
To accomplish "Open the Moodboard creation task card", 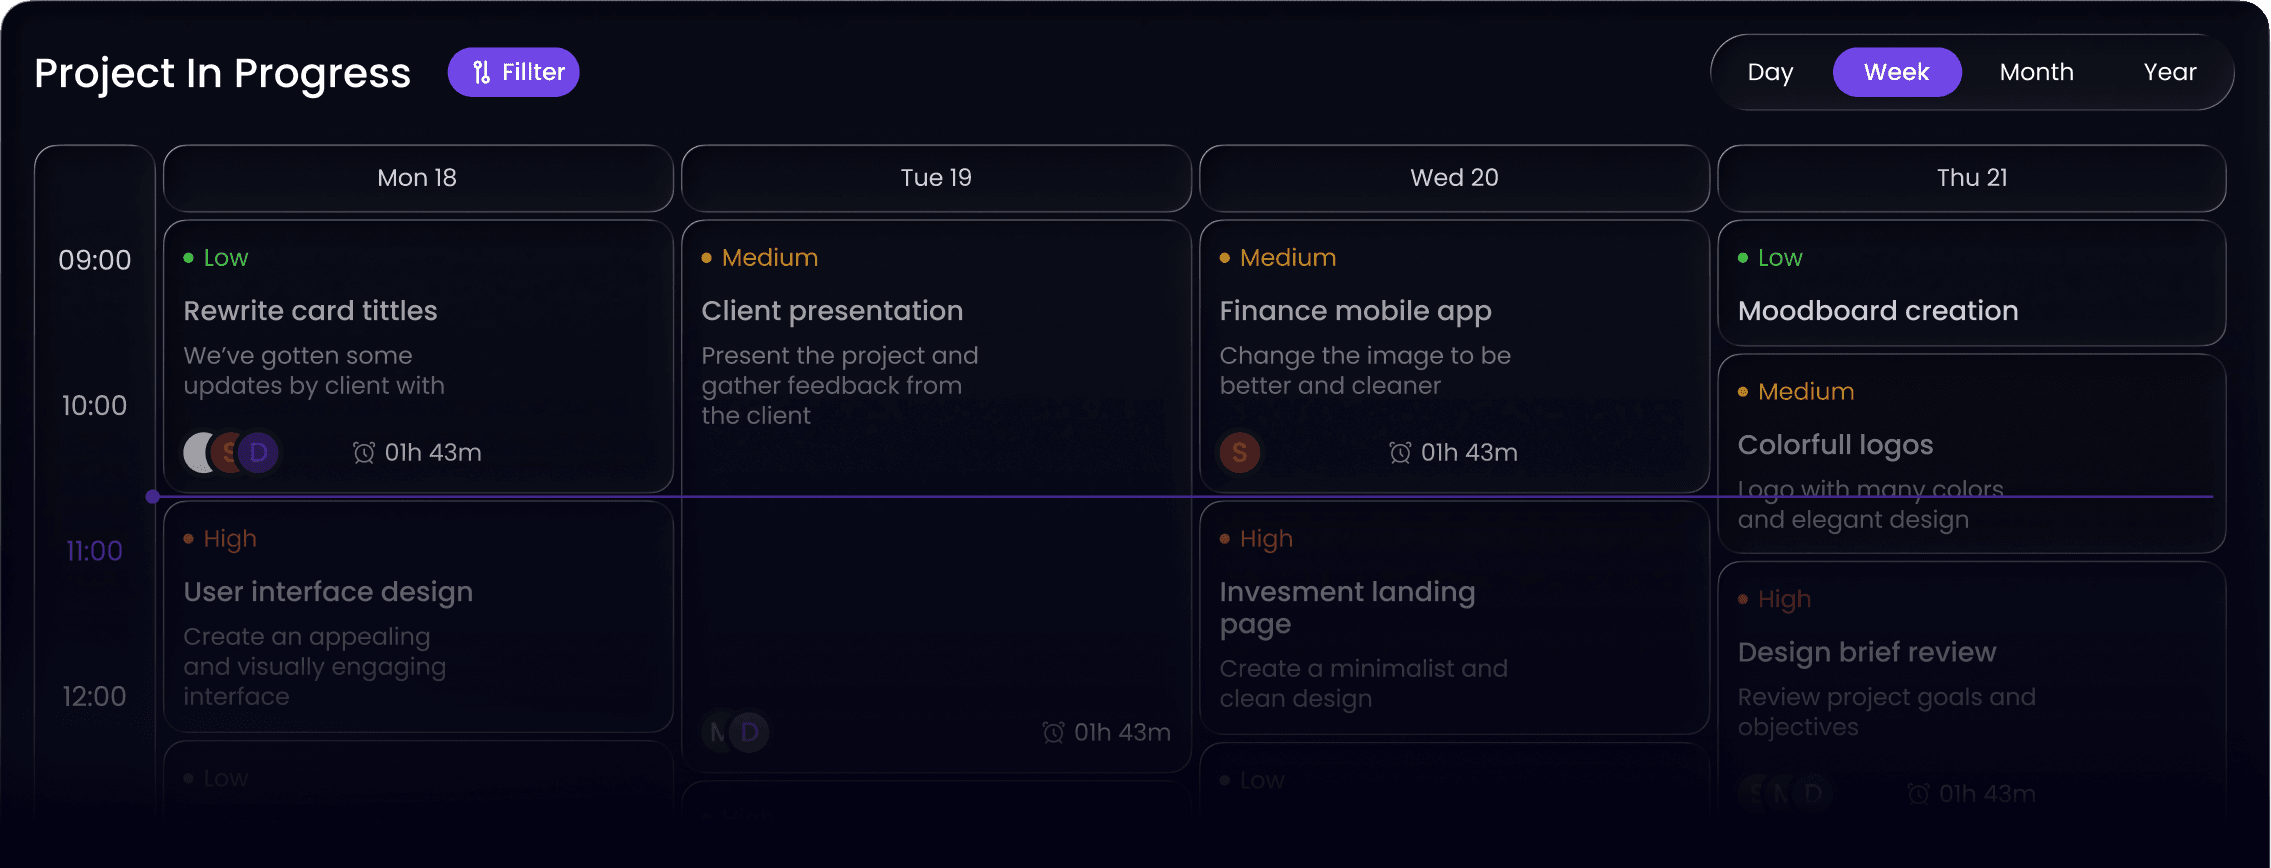I will pyautogui.click(x=1971, y=285).
